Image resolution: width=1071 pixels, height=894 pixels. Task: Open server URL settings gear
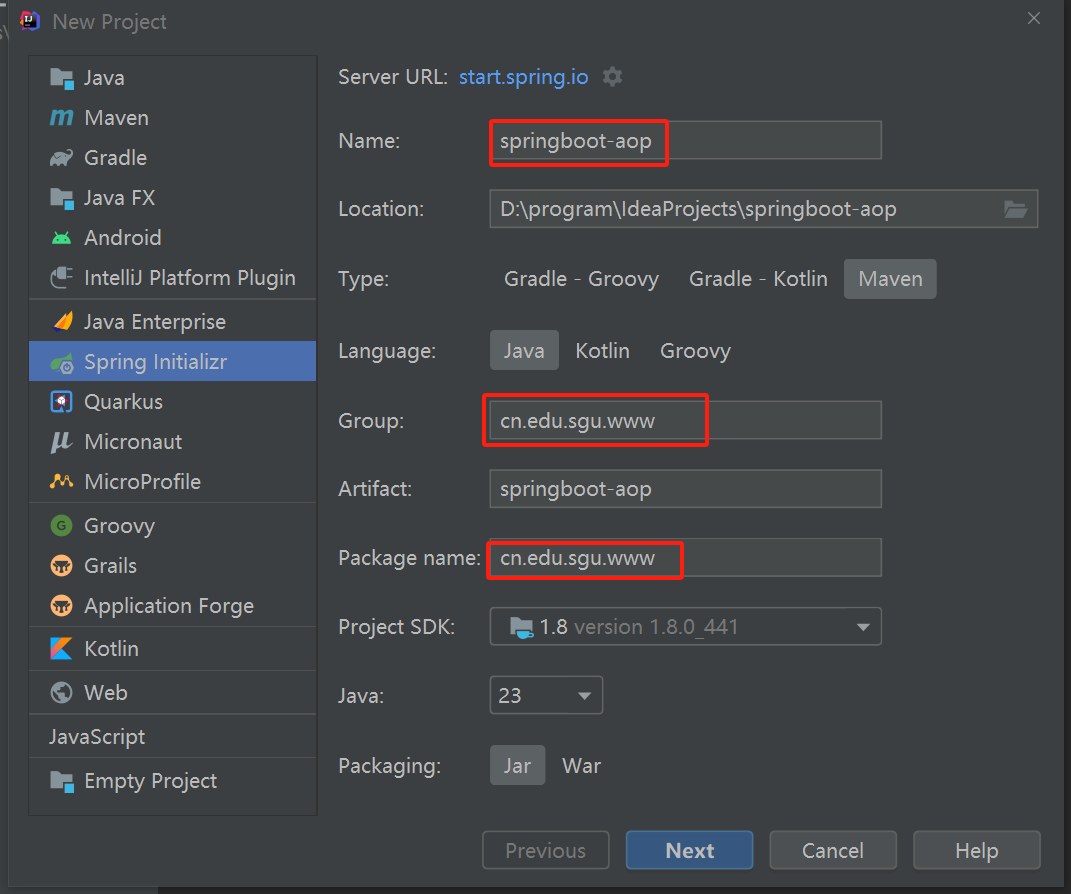pyautogui.click(x=613, y=76)
